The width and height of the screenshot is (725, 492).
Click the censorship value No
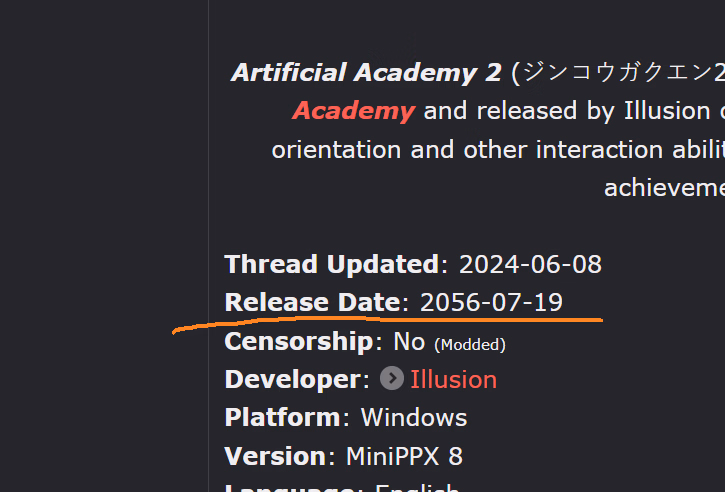pos(409,341)
